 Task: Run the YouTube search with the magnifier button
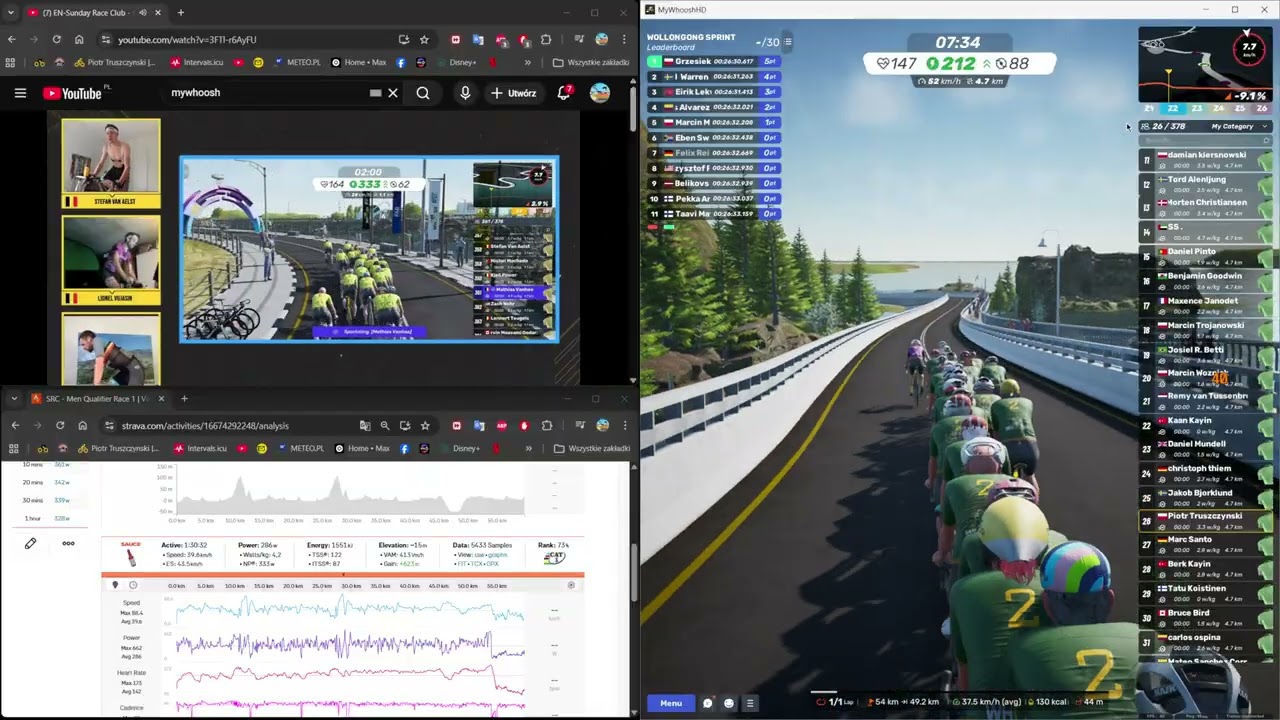[423, 93]
